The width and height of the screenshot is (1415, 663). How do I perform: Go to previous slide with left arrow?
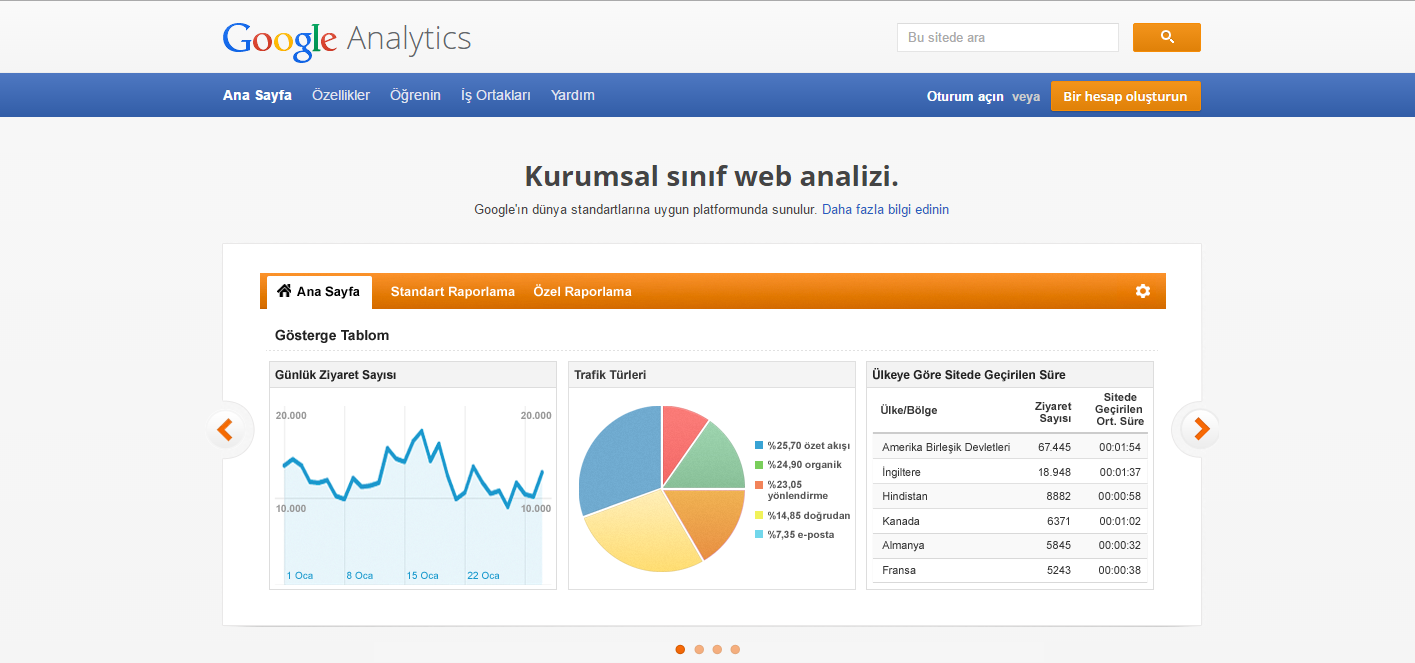226,430
